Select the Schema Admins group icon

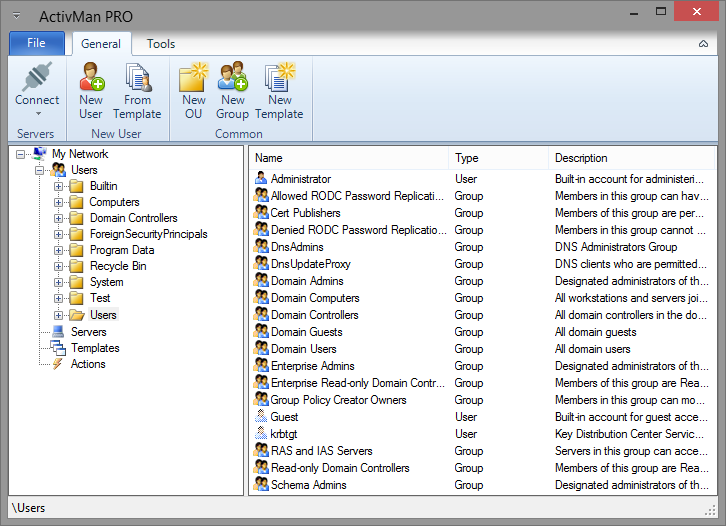(261, 484)
